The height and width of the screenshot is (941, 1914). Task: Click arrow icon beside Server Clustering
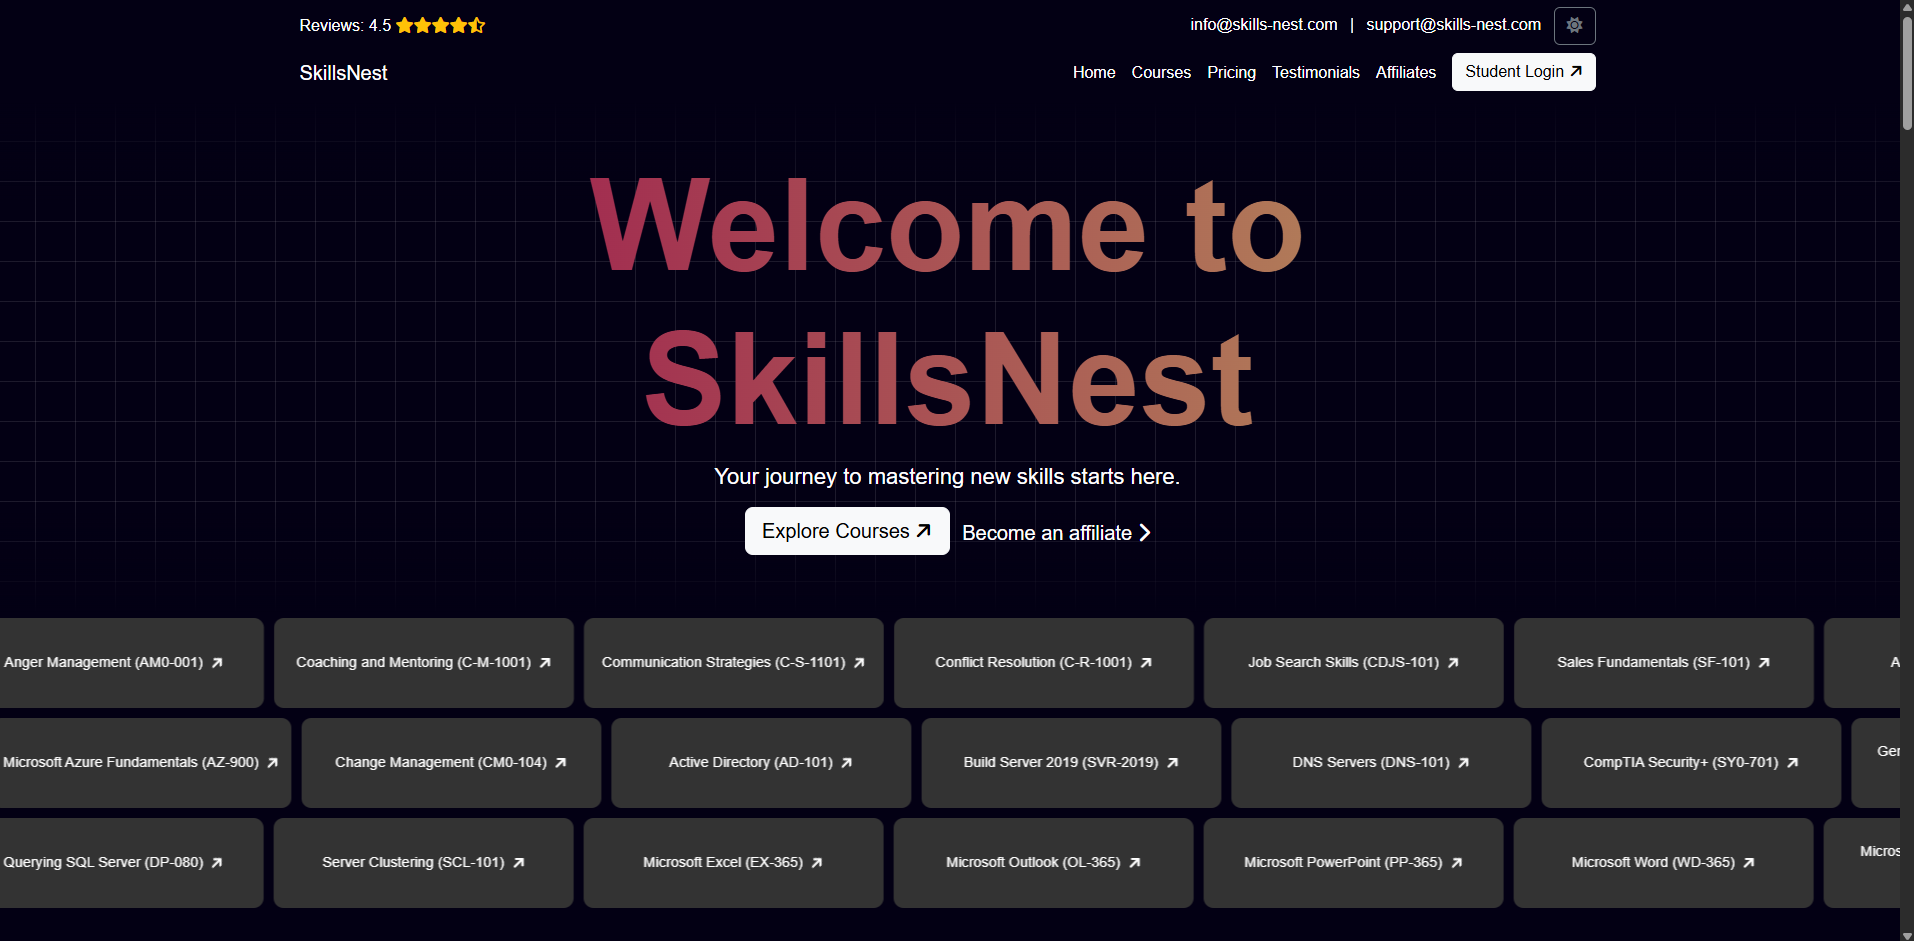pyautogui.click(x=519, y=862)
